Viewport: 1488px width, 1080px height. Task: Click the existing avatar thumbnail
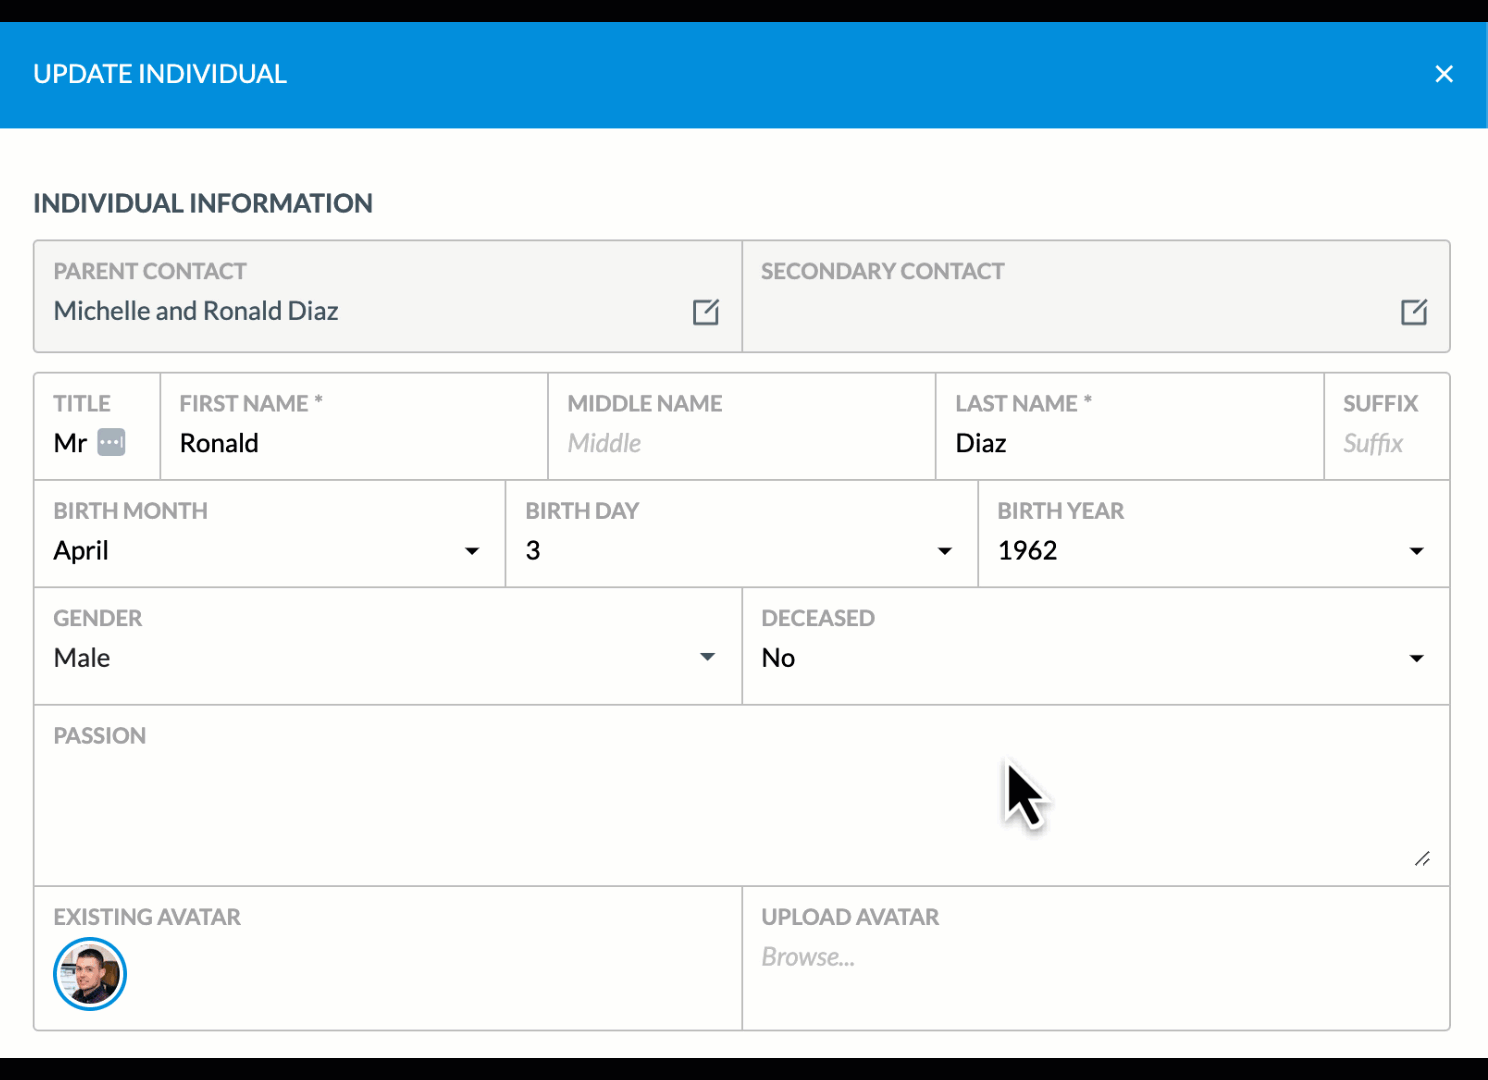[89, 973]
